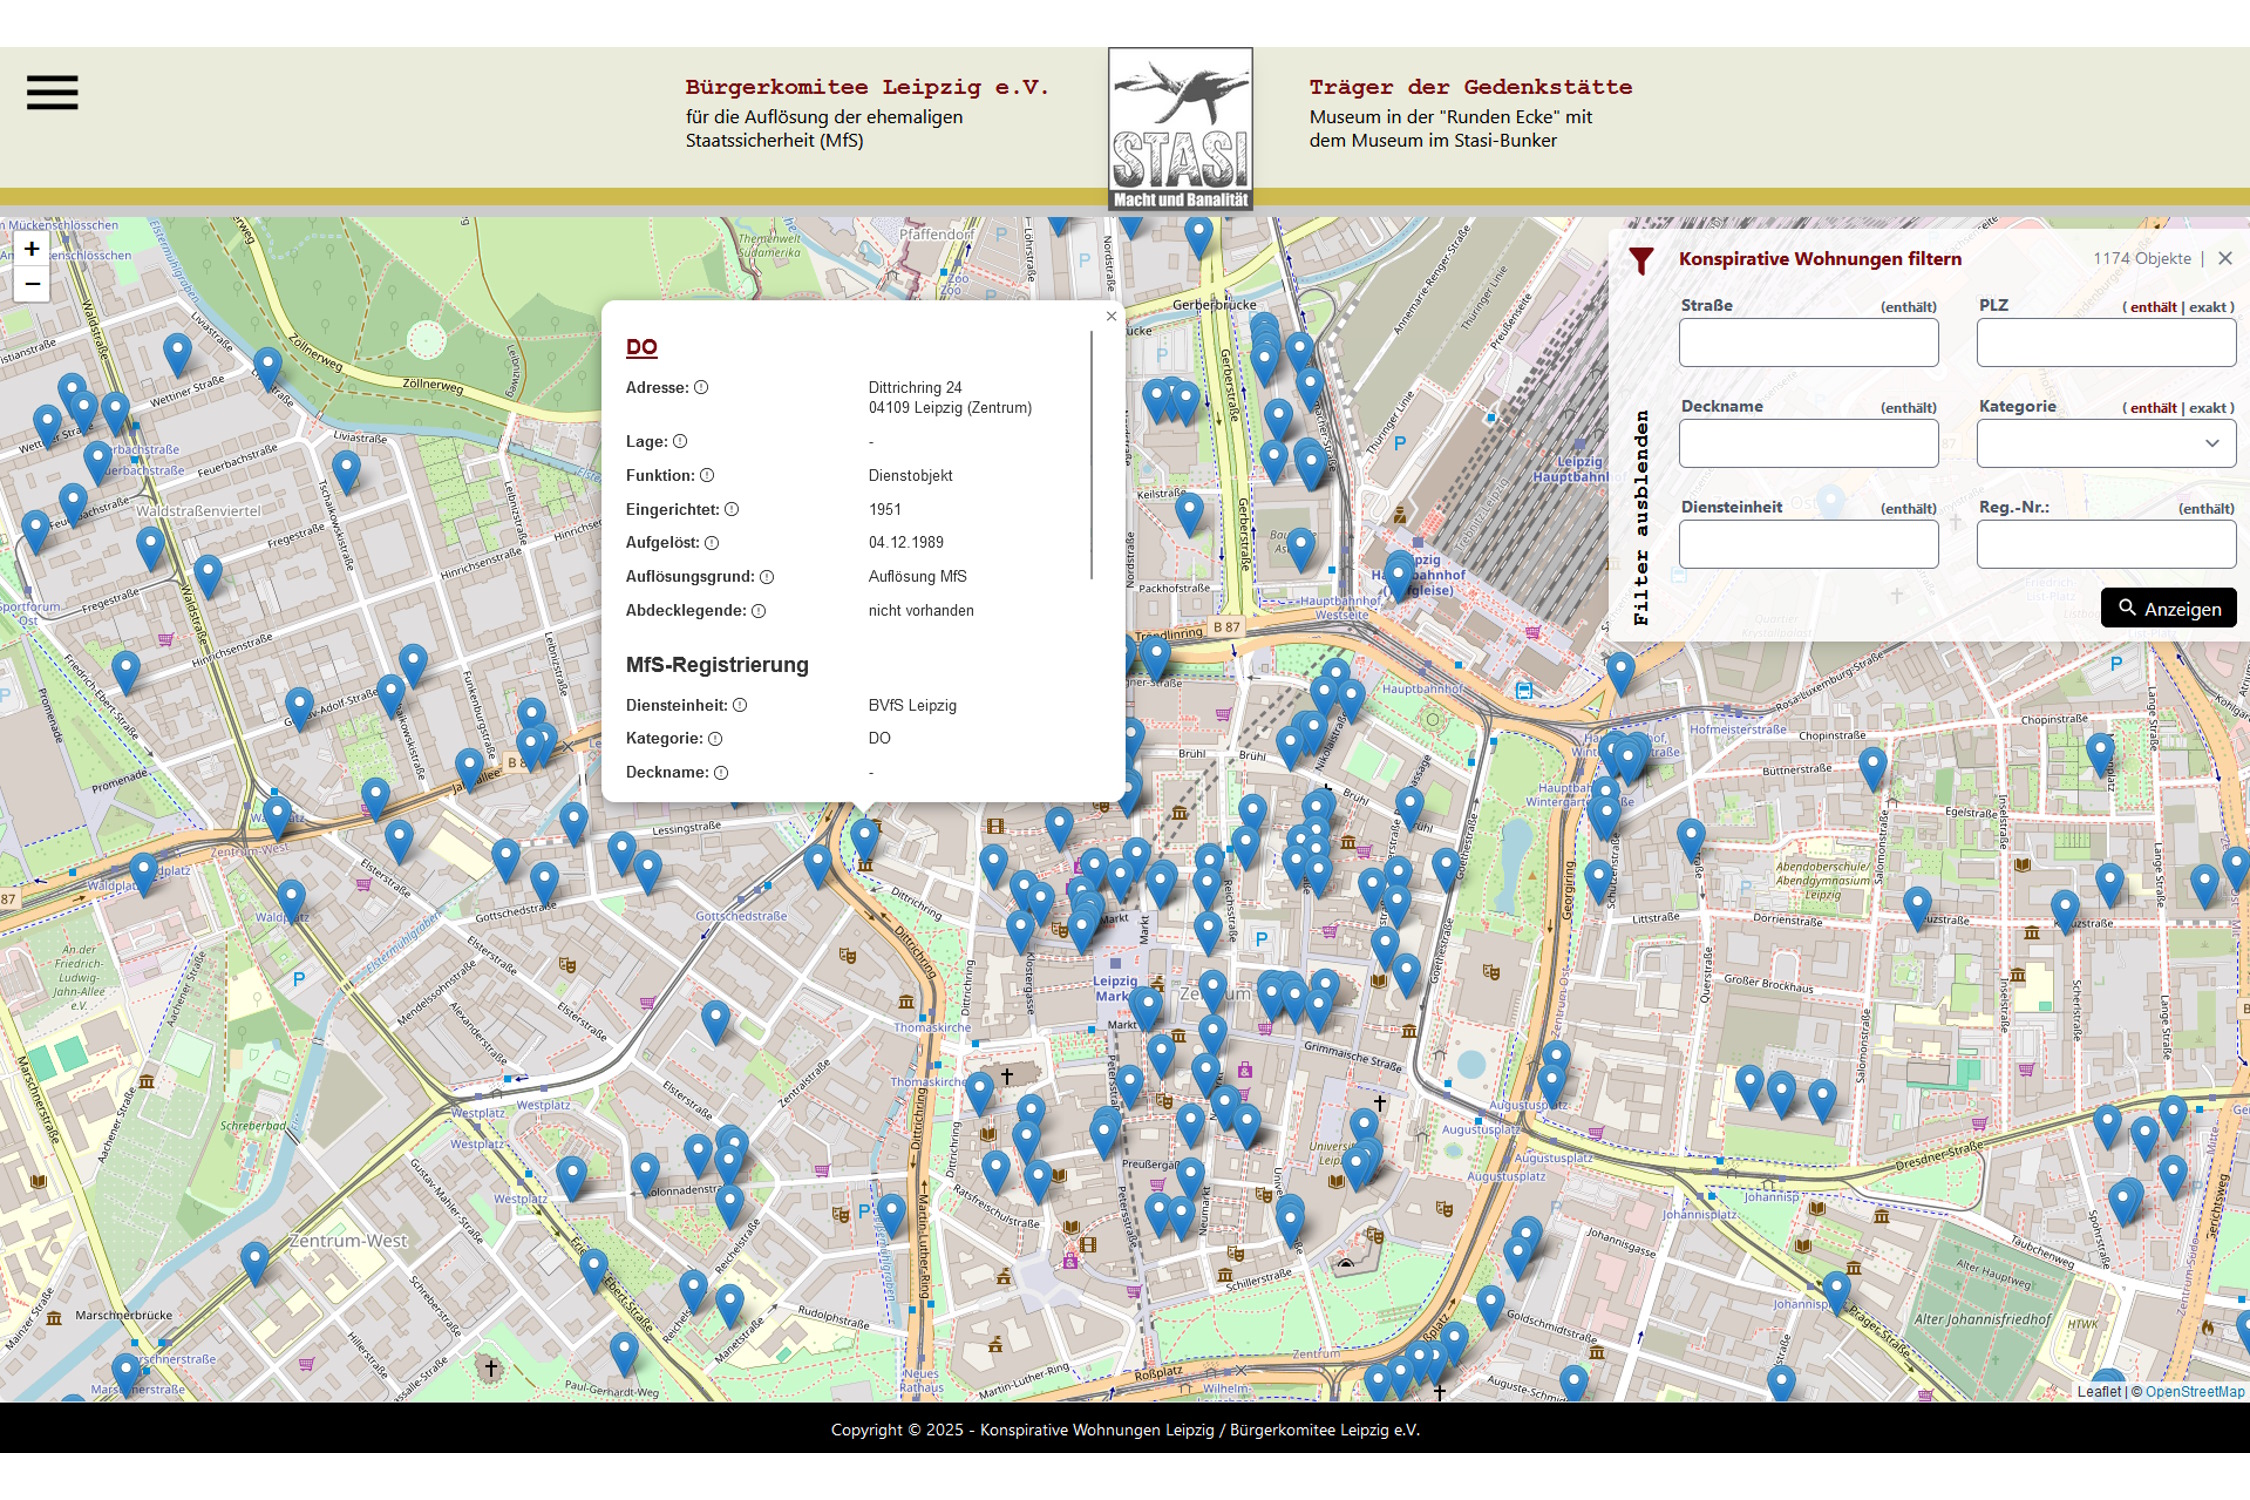This screenshot has width=2250, height=1500.
Task: Zoom in the map with plus button
Action: [32, 249]
